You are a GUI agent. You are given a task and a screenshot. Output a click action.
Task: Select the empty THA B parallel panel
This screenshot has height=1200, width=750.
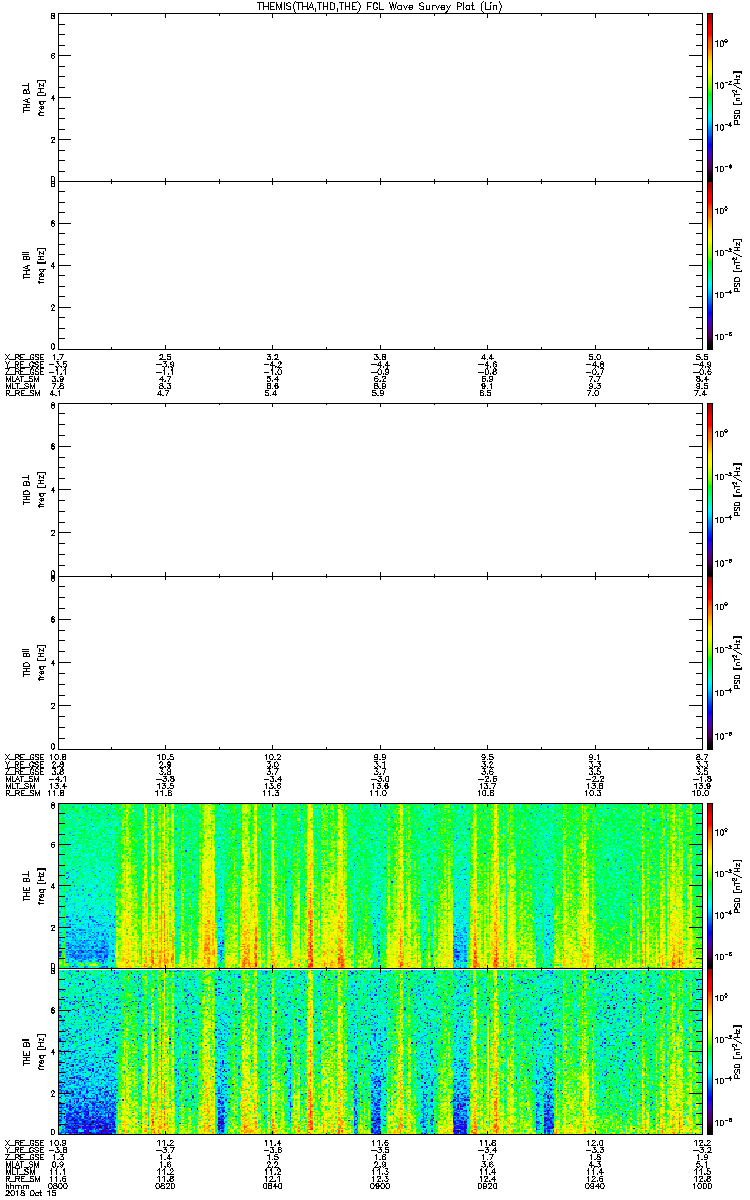(x=378, y=264)
